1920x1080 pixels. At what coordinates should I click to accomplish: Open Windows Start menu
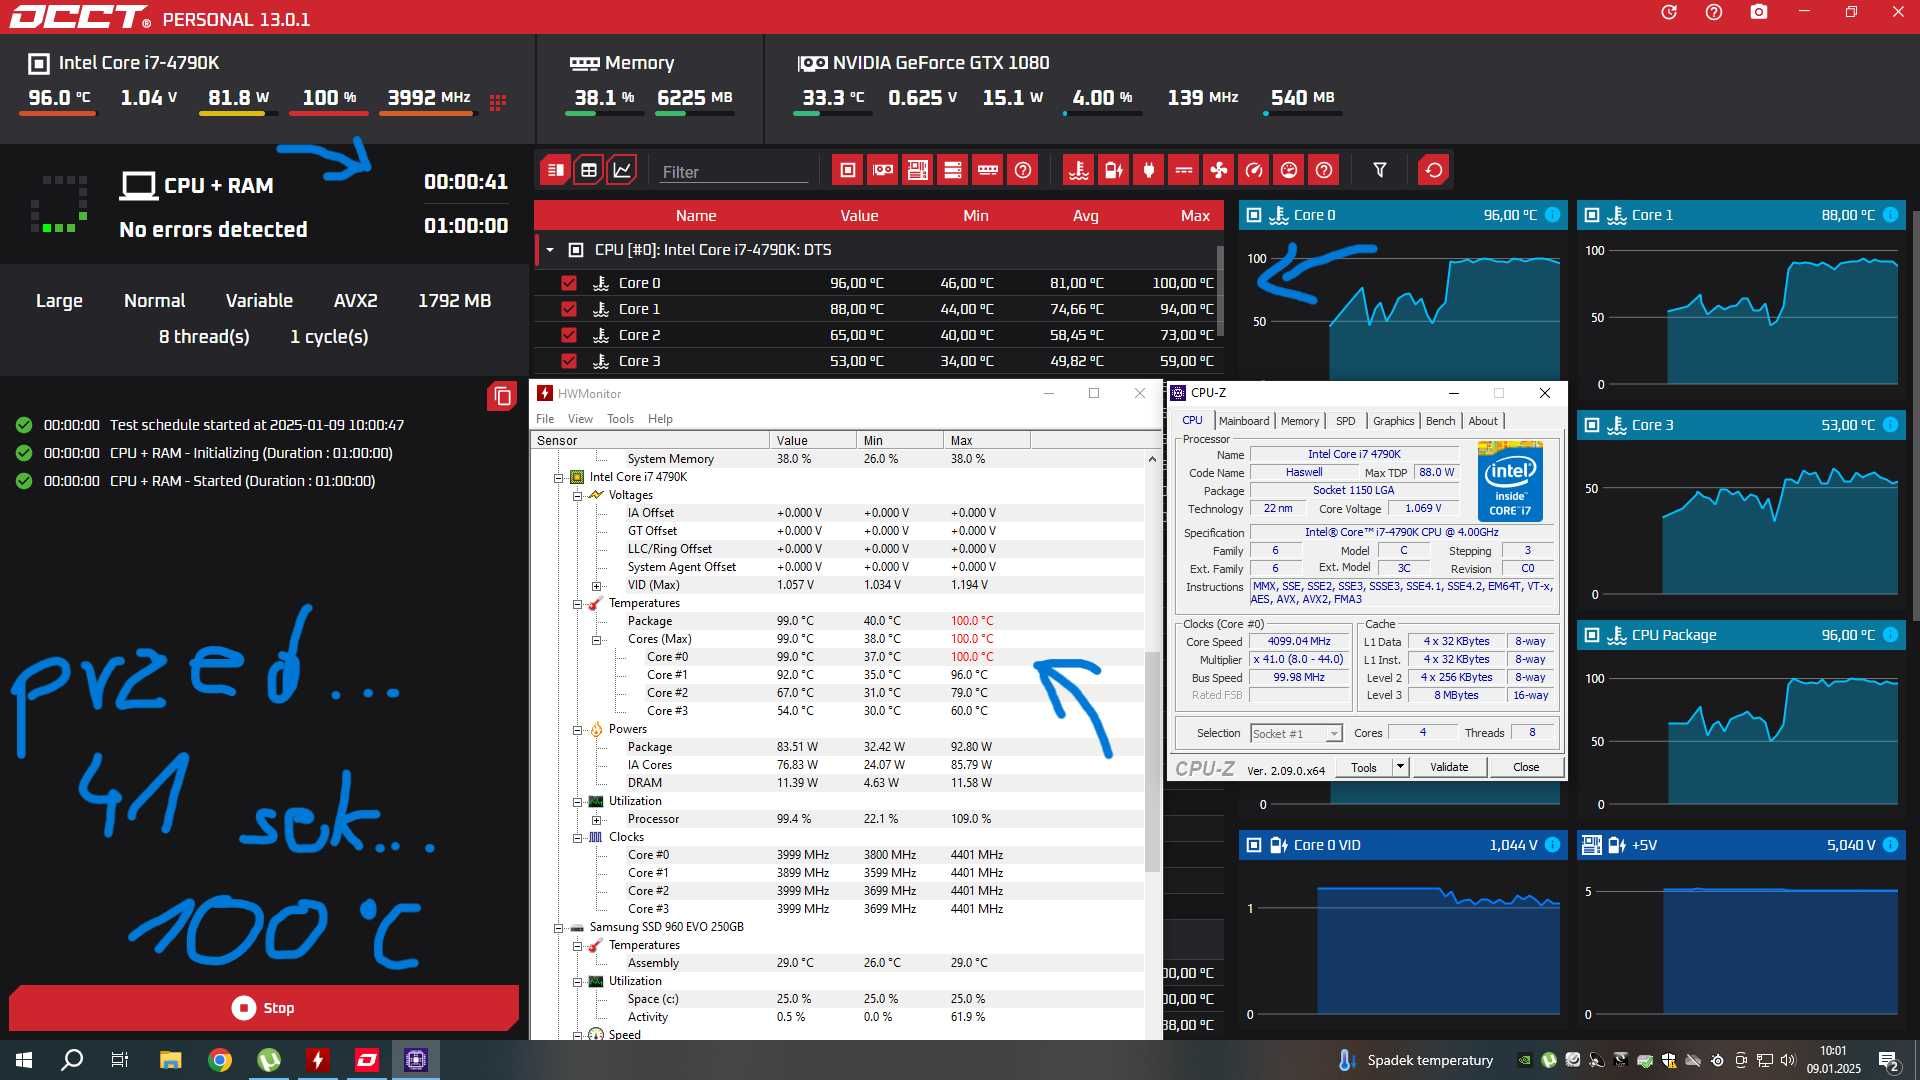click(24, 1060)
